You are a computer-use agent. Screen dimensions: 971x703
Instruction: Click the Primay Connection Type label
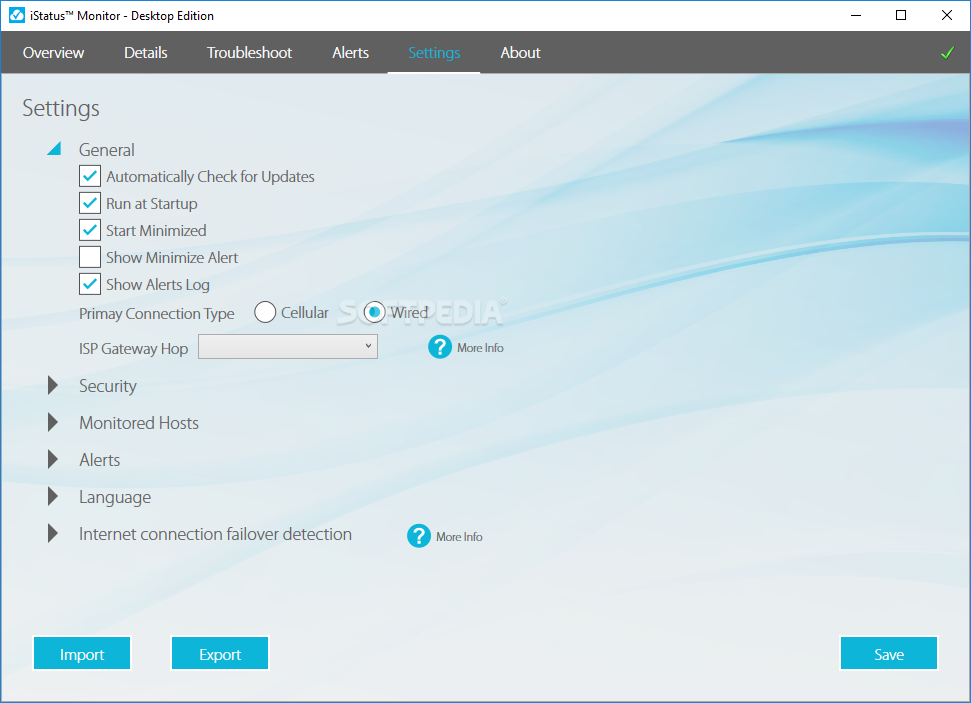(157, 313)
